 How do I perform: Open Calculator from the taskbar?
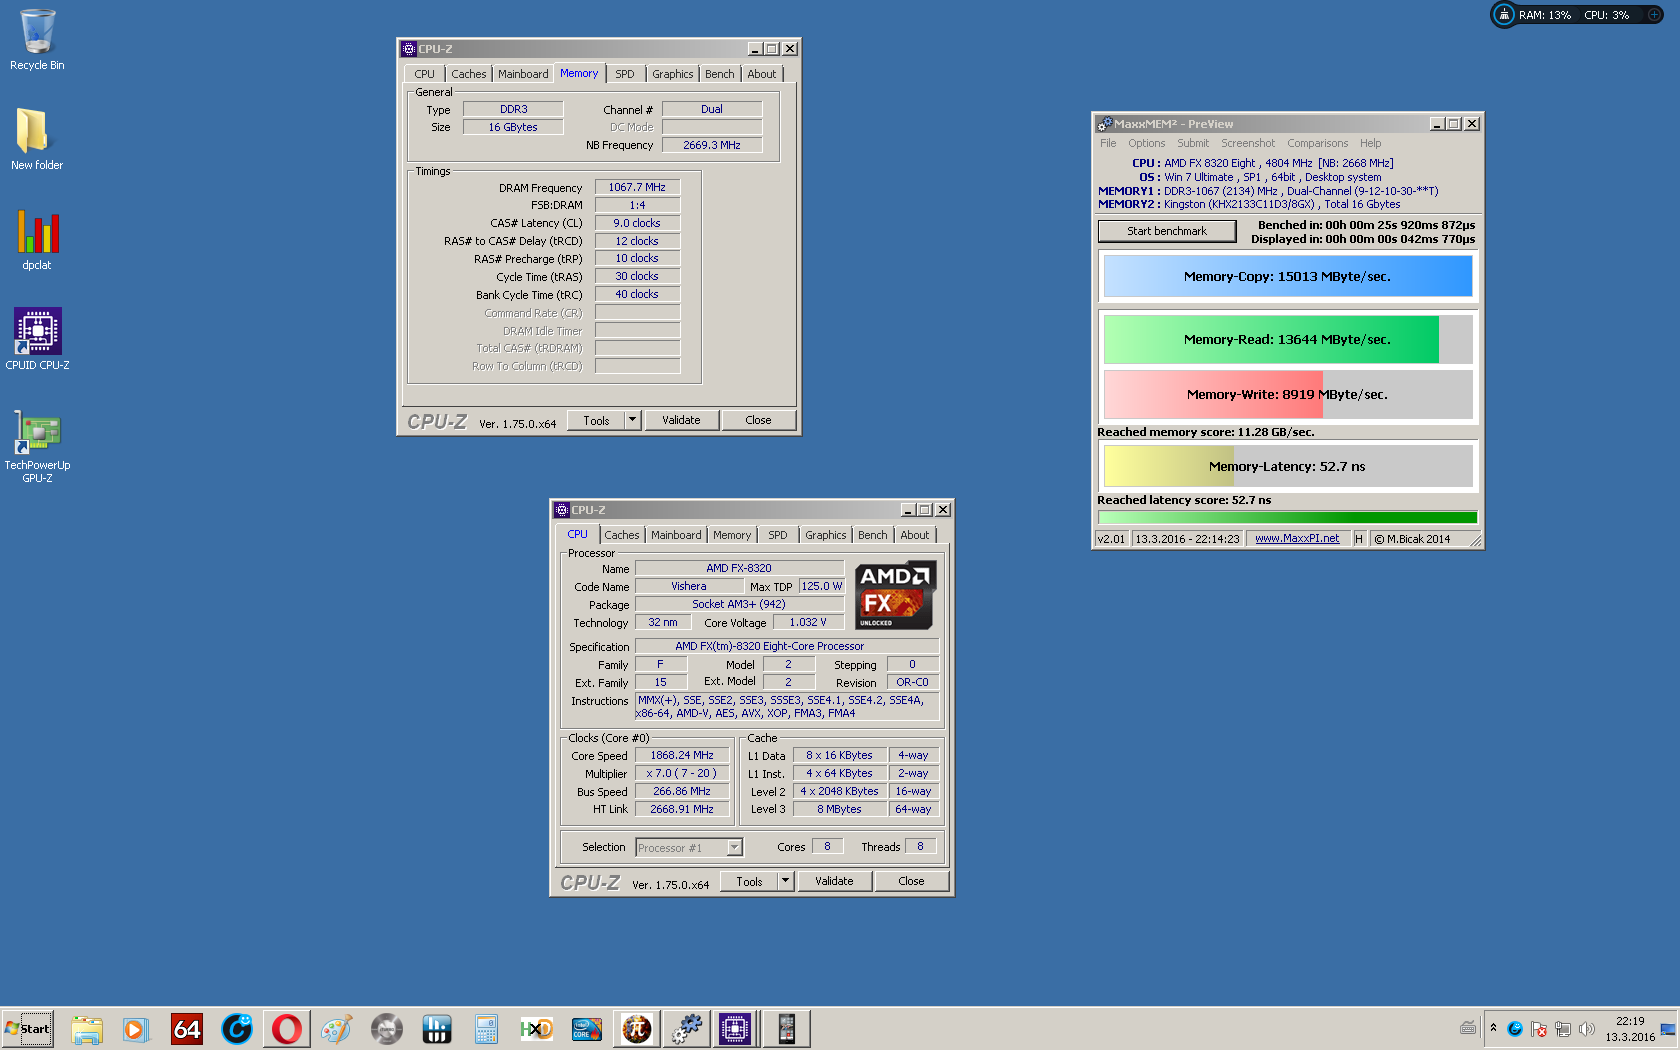pyautogui.click(x=486, y=1029)
